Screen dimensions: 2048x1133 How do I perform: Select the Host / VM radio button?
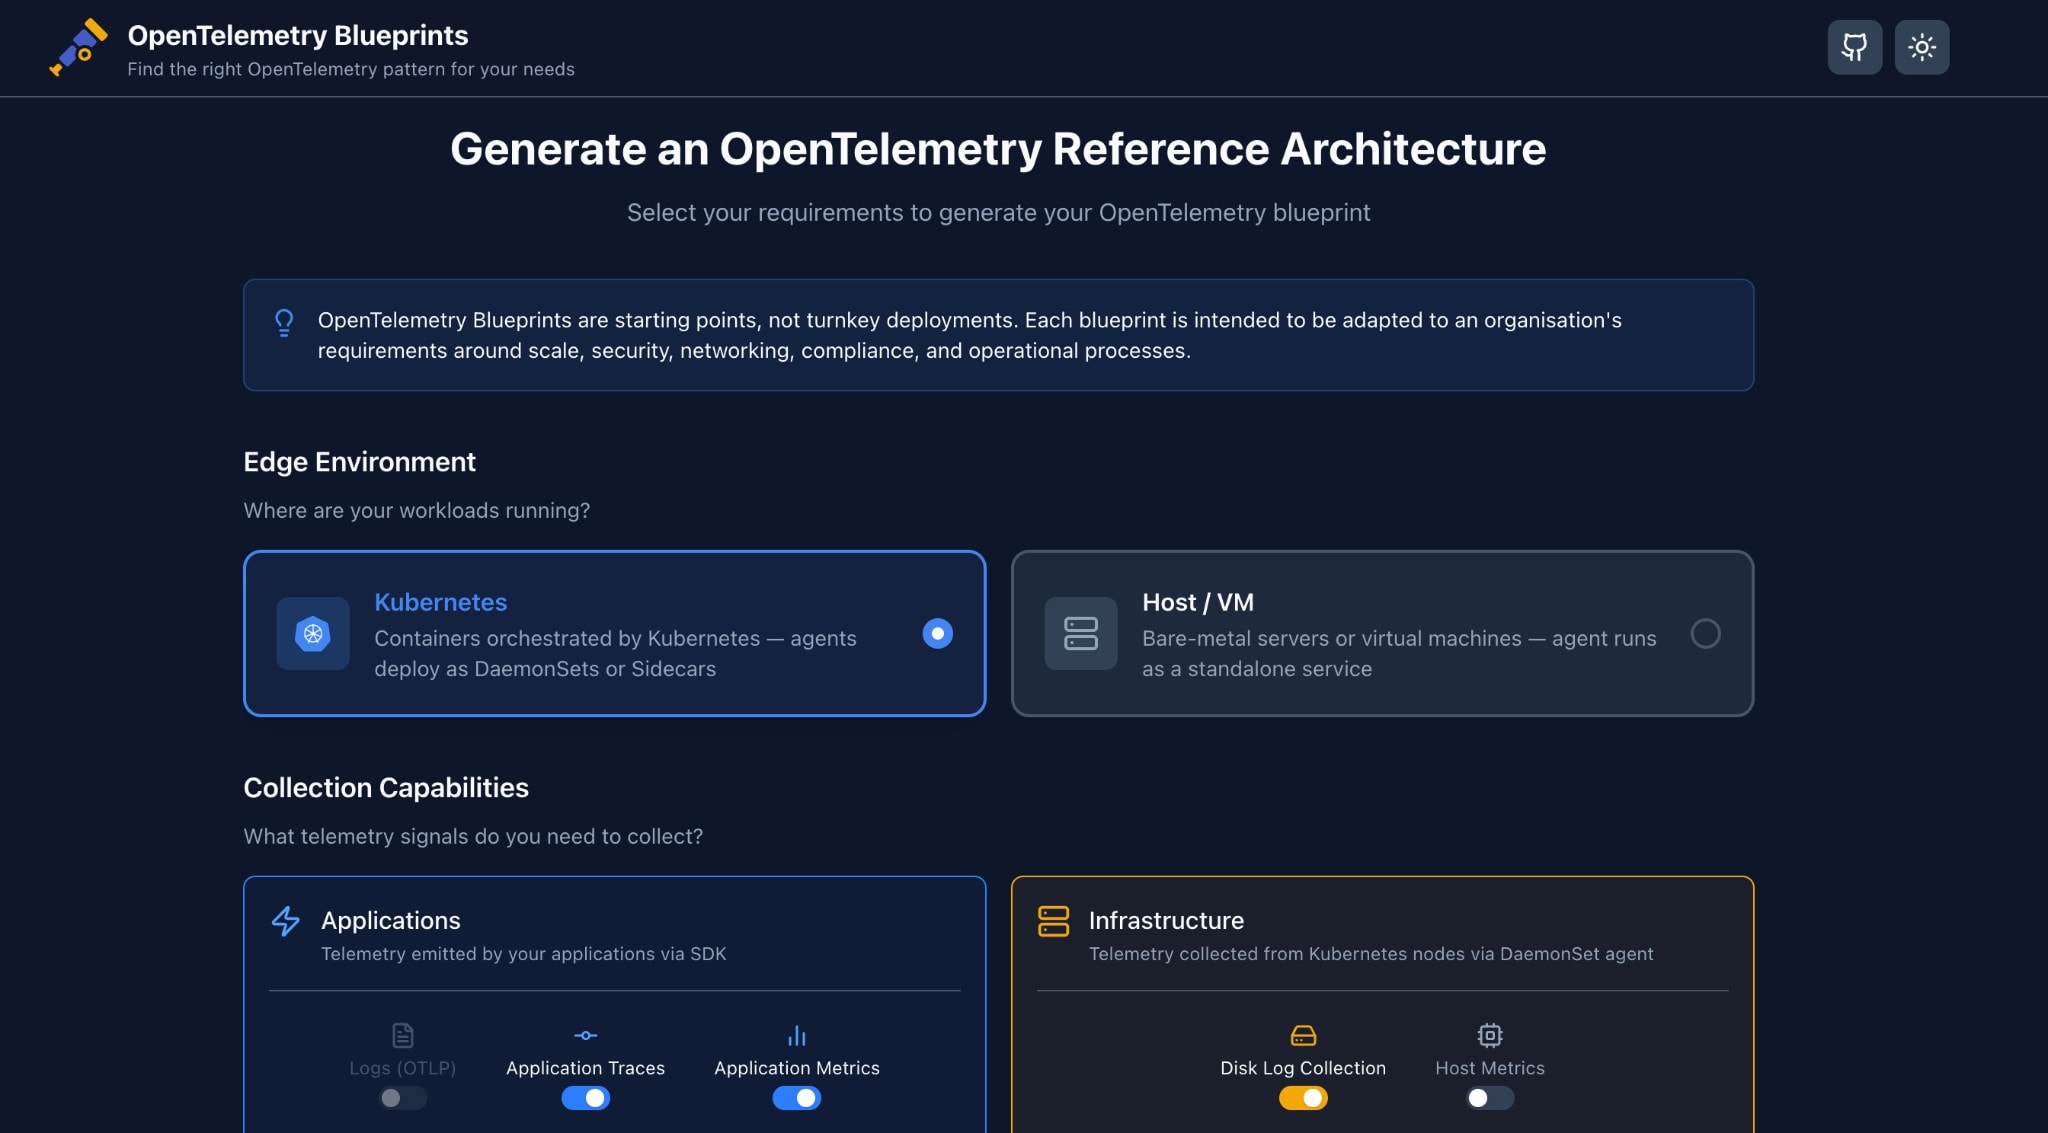(1707, 633)
